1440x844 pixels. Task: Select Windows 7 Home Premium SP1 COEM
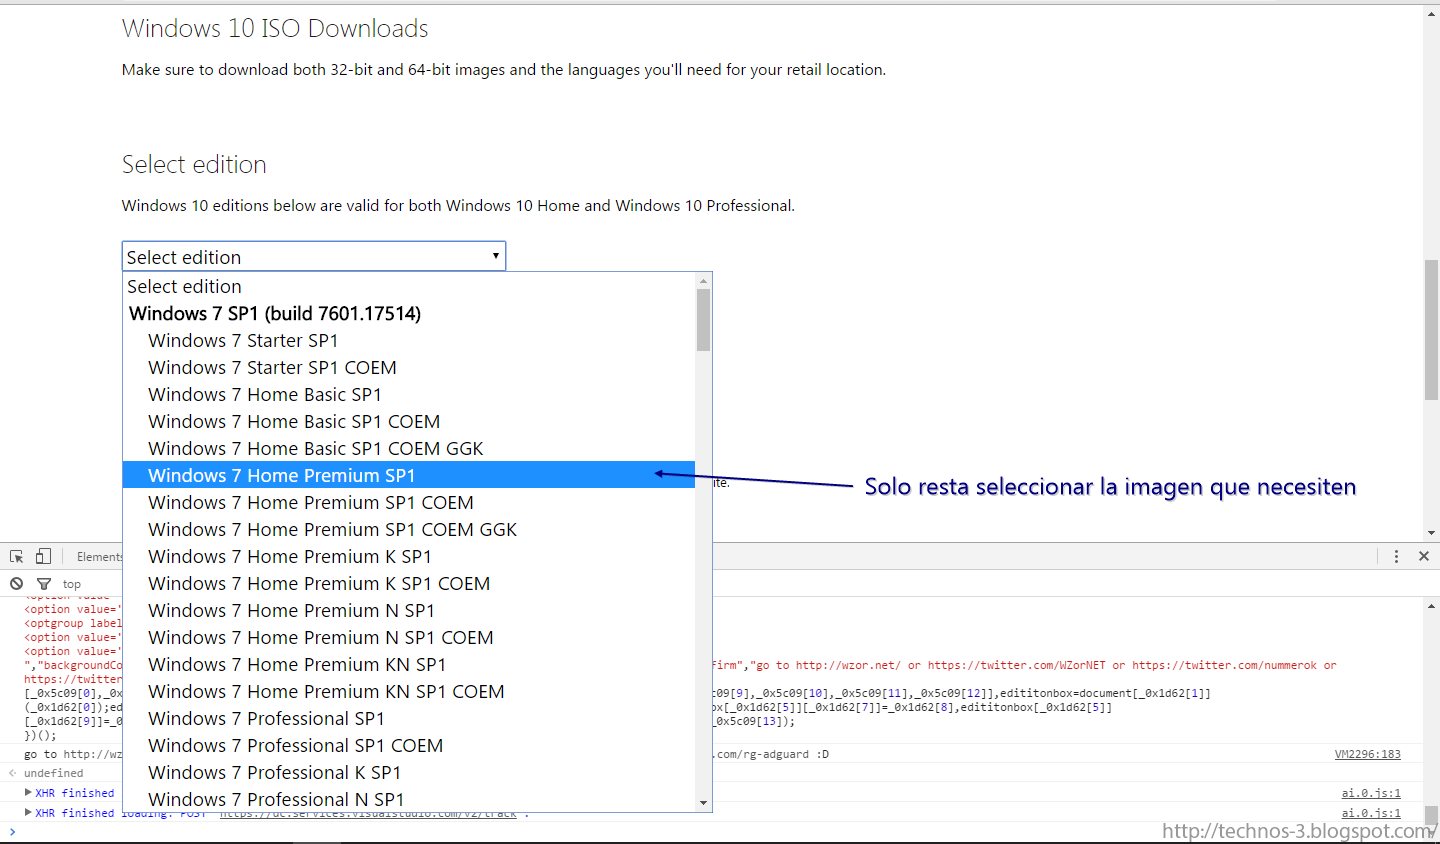coord(408,502)
